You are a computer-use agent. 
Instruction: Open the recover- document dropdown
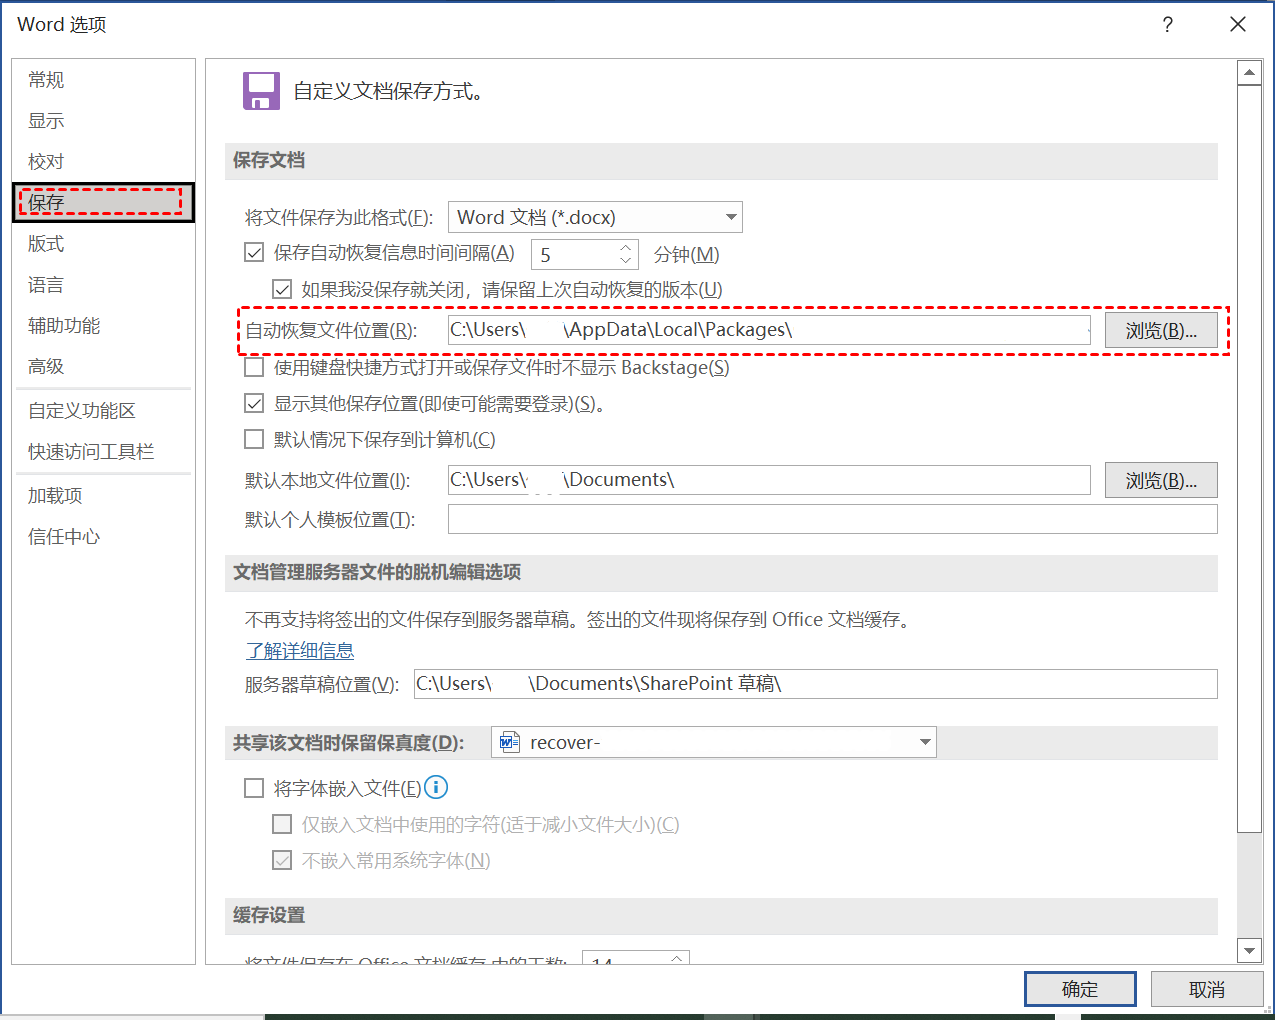coord(714,742)
